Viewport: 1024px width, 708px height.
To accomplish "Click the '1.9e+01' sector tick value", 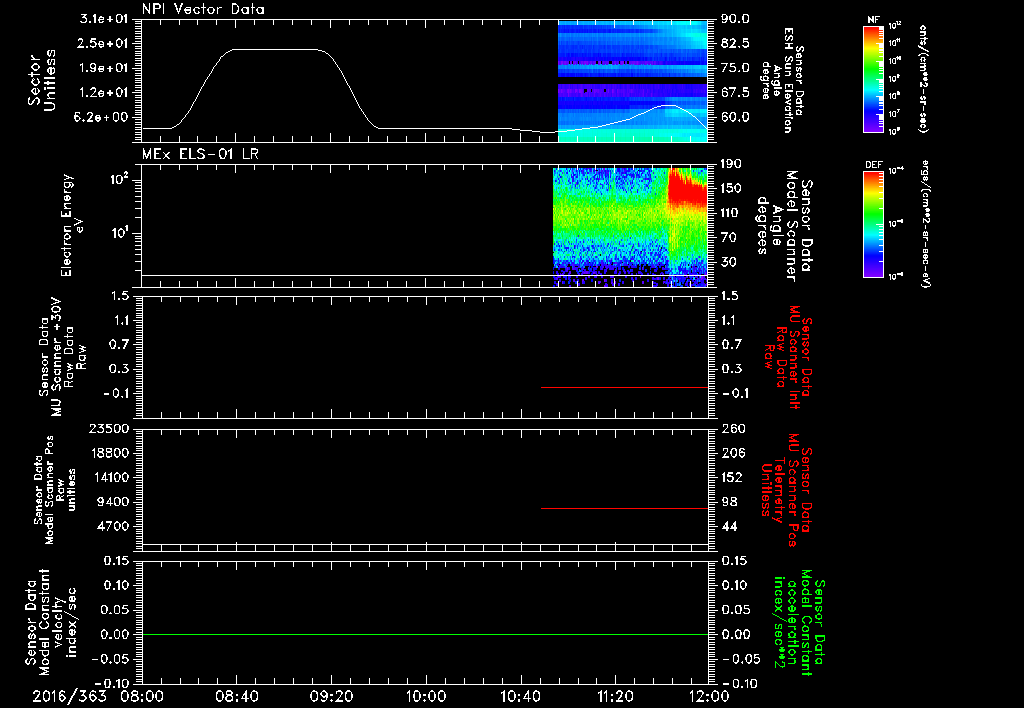I will (104, 68).
